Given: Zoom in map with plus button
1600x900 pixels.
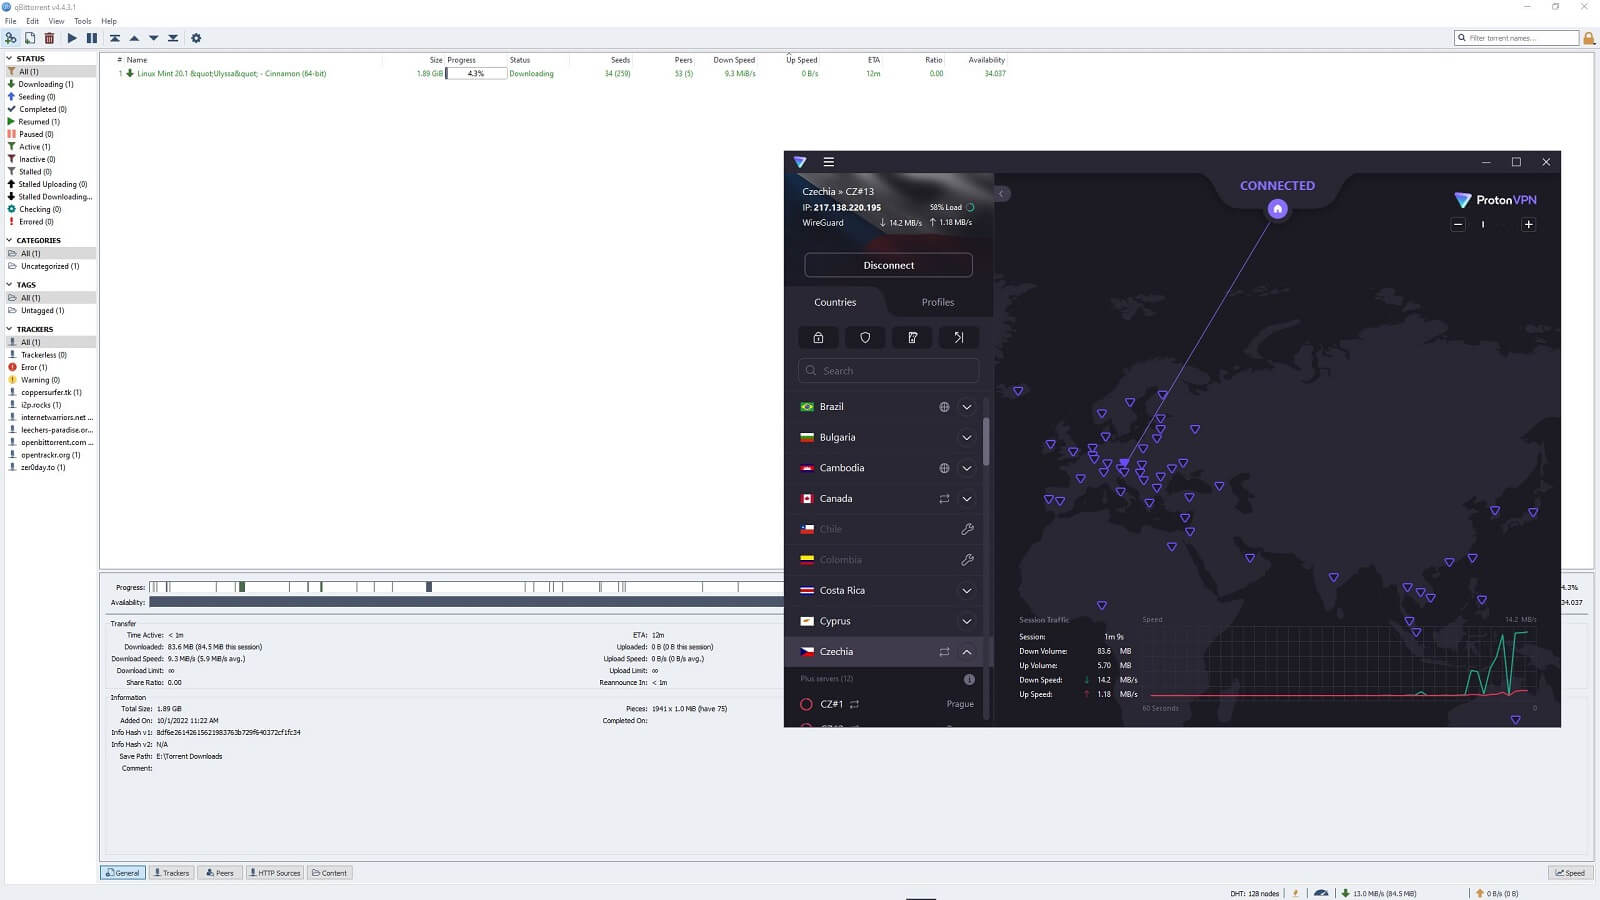Looking at the screenshot, I should [x=1528, y=224].
